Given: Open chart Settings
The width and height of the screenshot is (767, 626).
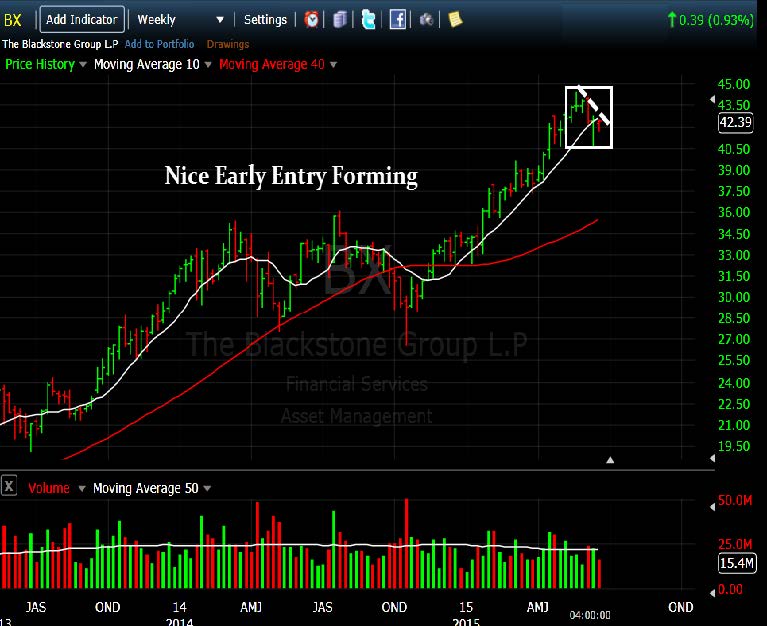Looking at the screenshot, I should 265,20.
